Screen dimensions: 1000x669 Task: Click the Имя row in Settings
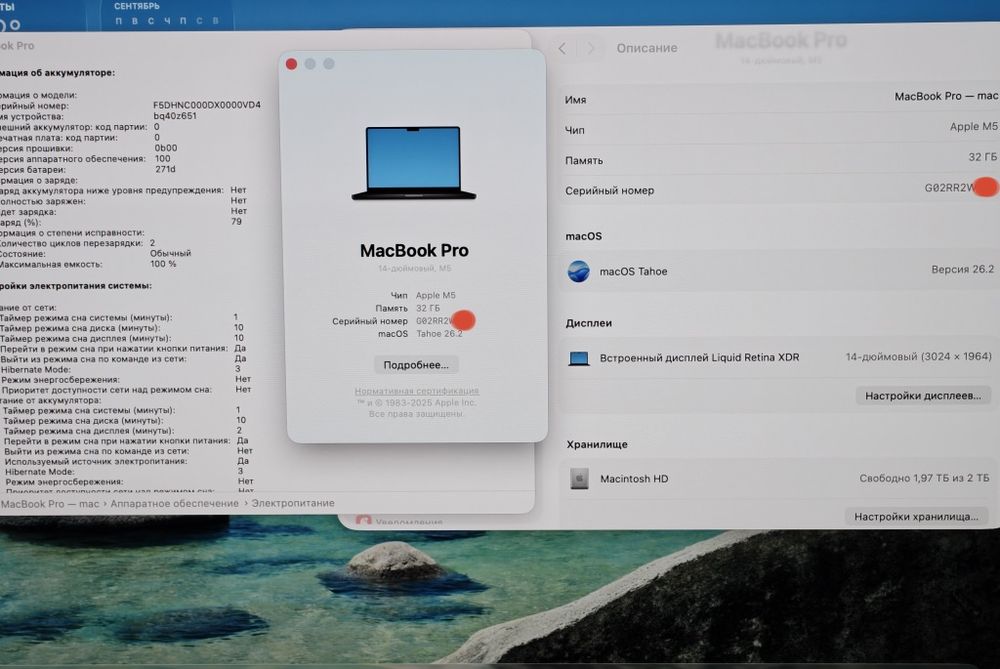point(781,98)
